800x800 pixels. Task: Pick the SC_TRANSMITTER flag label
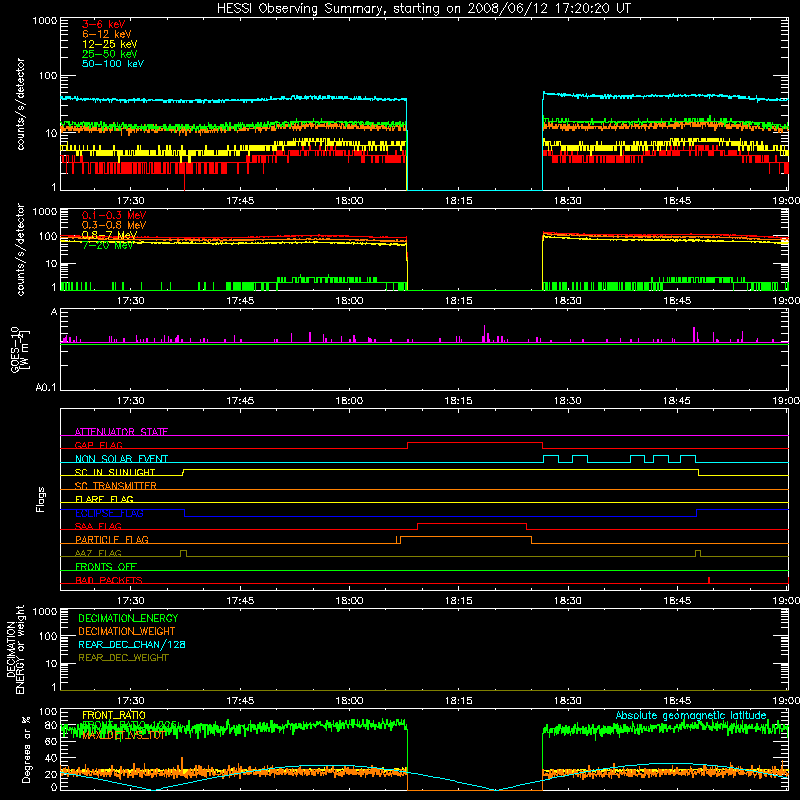[x=116, y=486]
